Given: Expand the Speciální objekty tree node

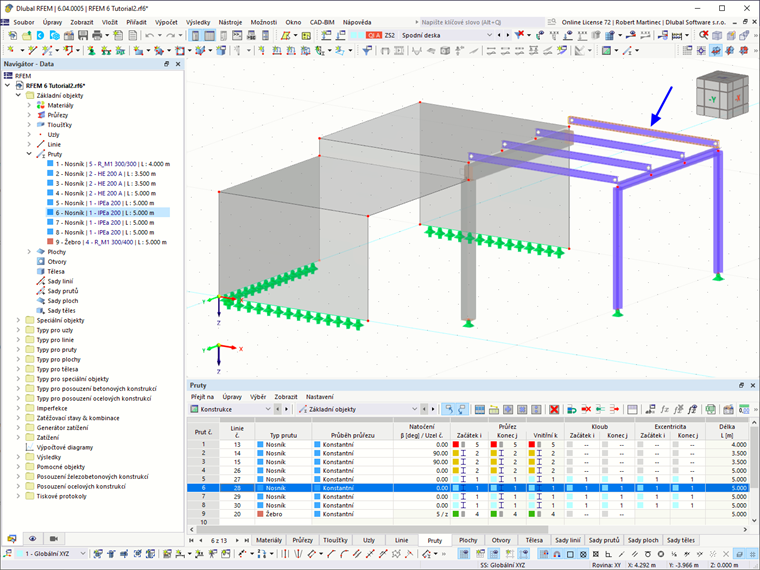Looking at the screenshot, I should [18, 320].
